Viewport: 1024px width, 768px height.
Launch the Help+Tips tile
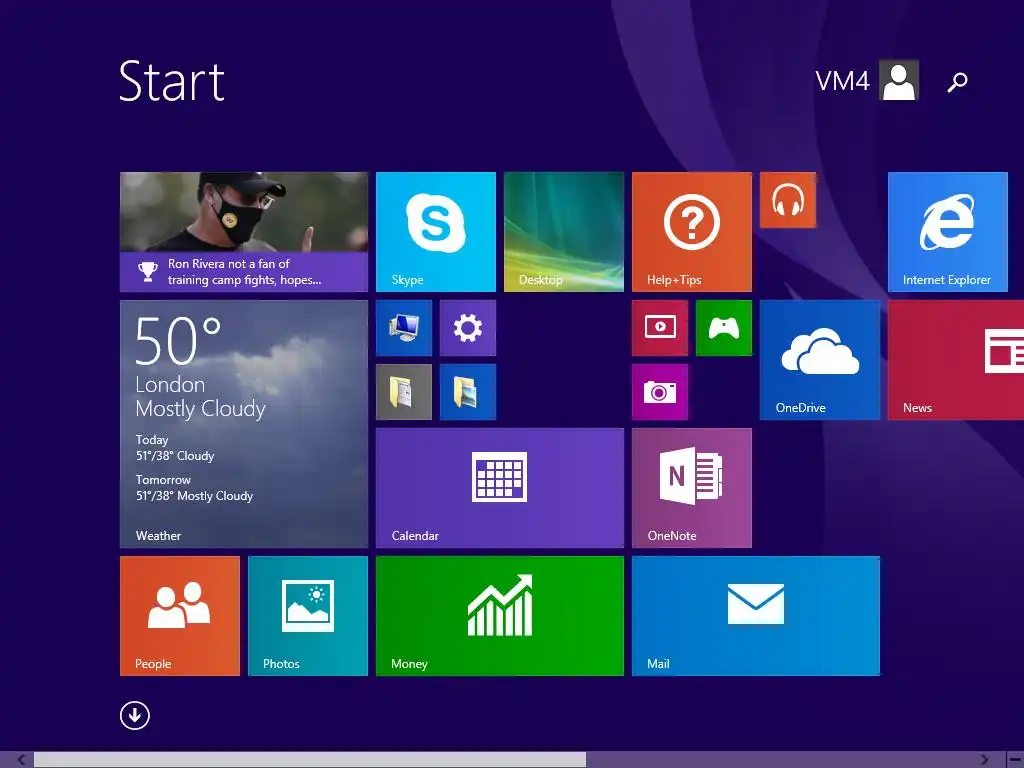pyautogui.click(x=692, y=232)
